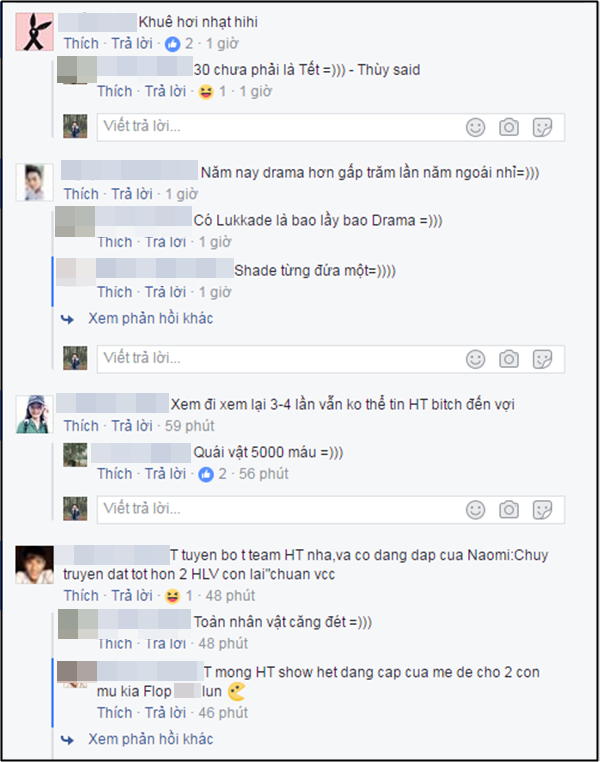The width and height of the screenshot is (600, 762).
Task: Open bunny-ribbon avatar commenter profile
Action: 34,32
